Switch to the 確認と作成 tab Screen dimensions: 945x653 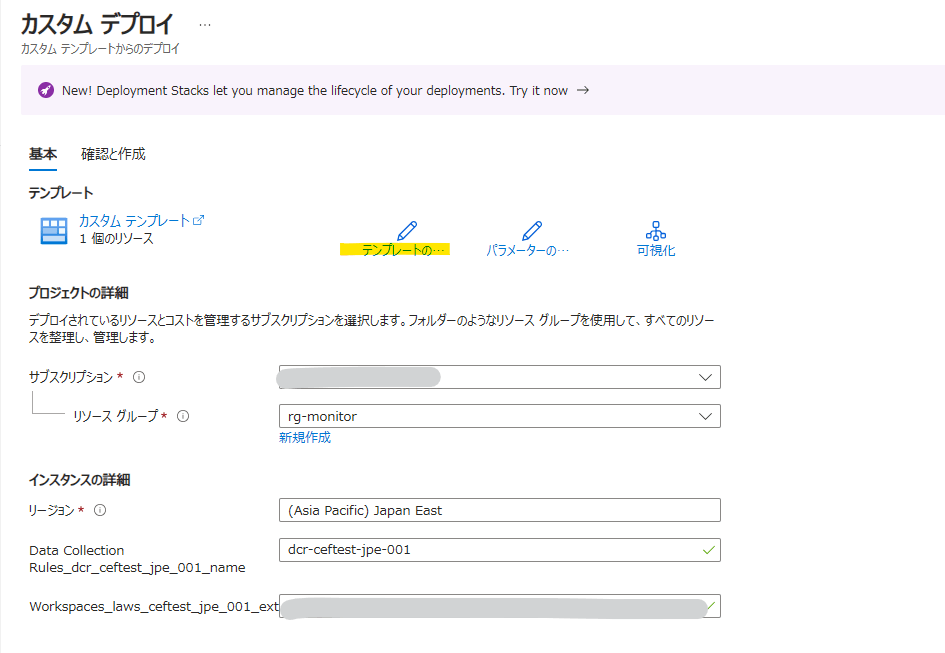pyautogui.click(x=113, y=154)
